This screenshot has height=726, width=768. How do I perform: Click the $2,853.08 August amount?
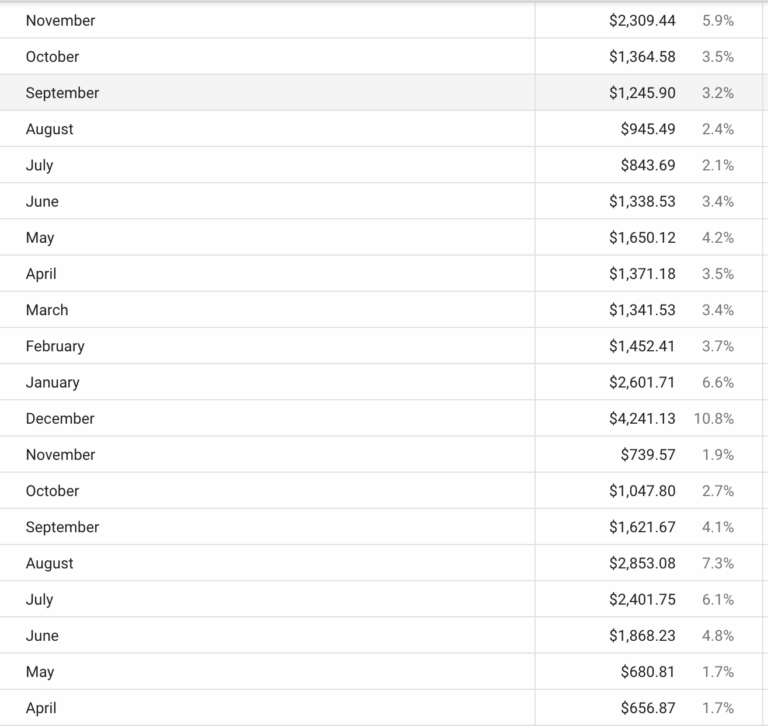pyautogui.click(x=642, y=563)
